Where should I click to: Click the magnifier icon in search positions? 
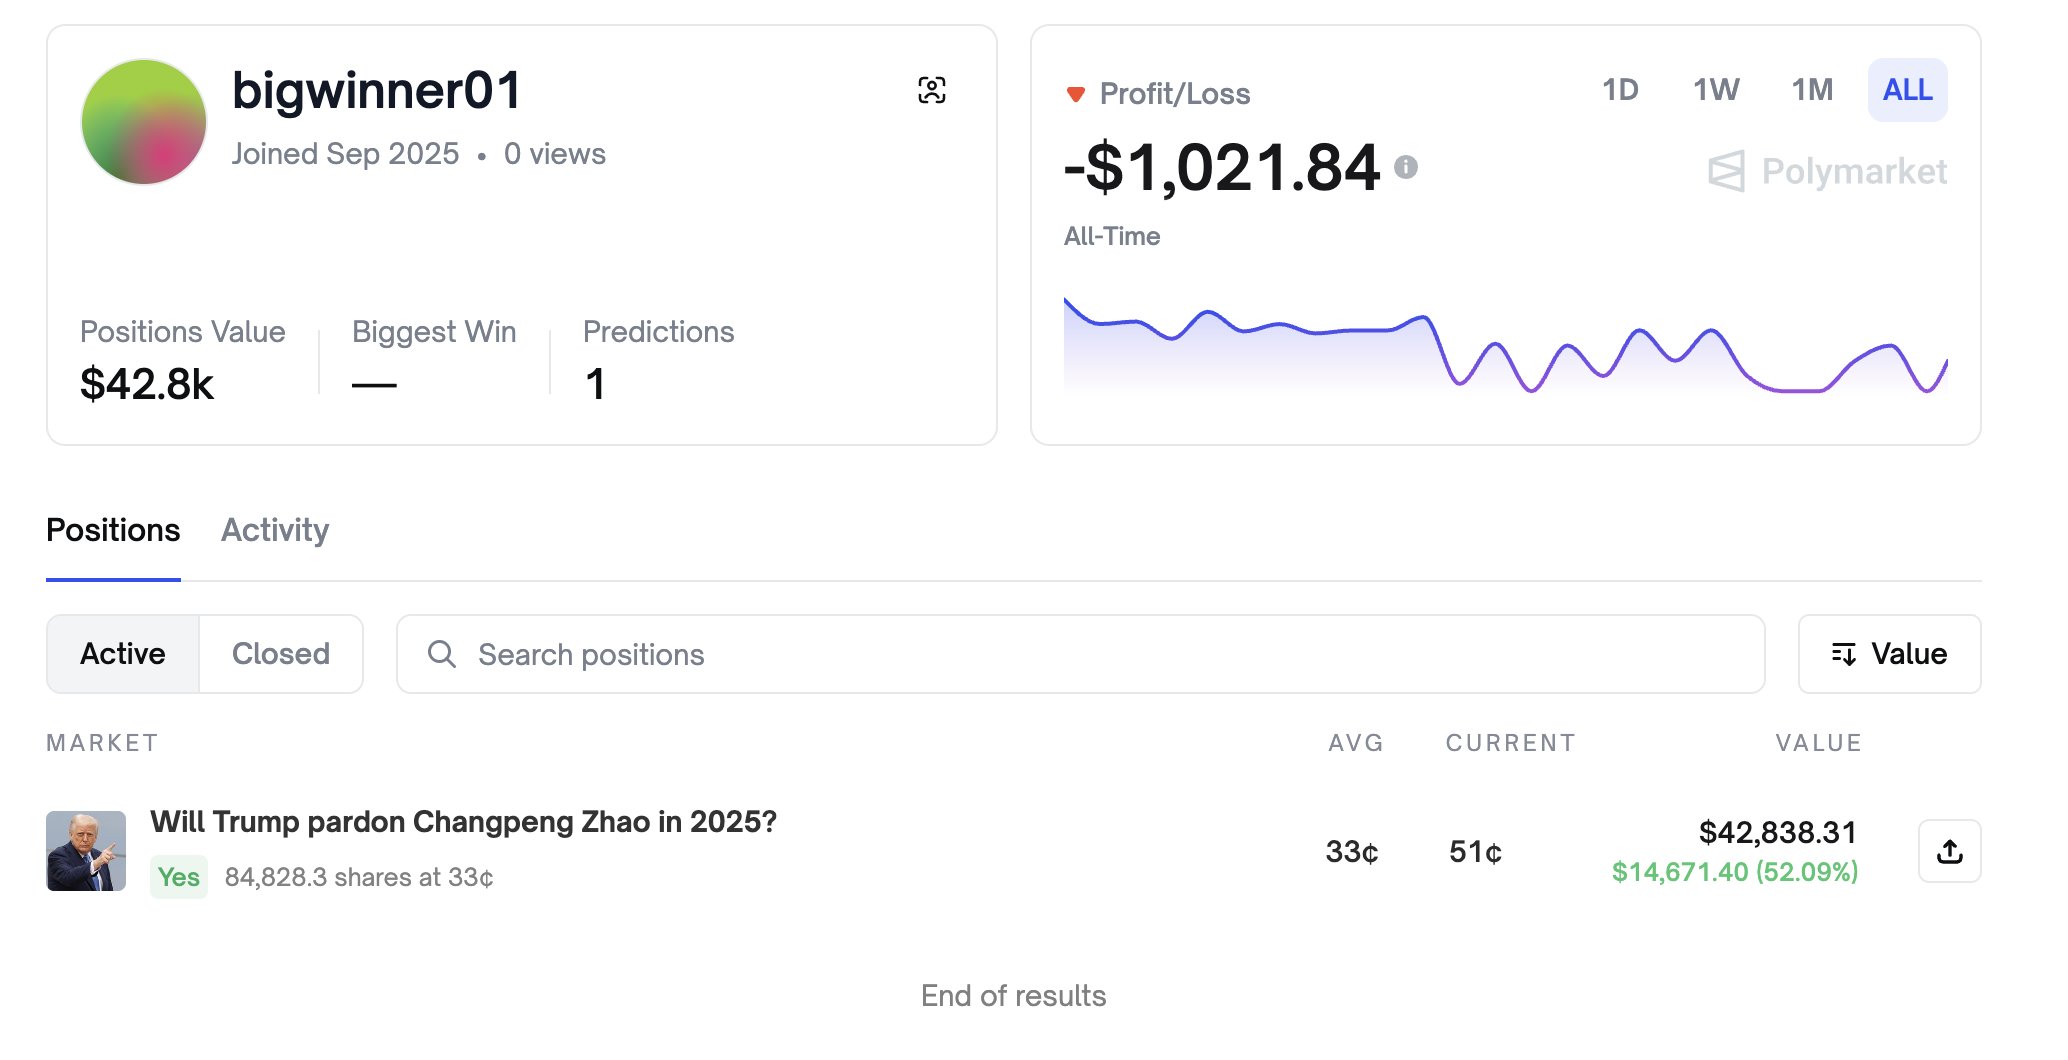pos(441,654)
